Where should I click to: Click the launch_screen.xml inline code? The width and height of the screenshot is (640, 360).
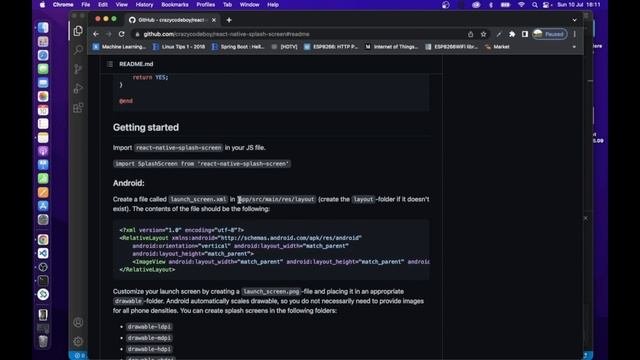(198, 200)
